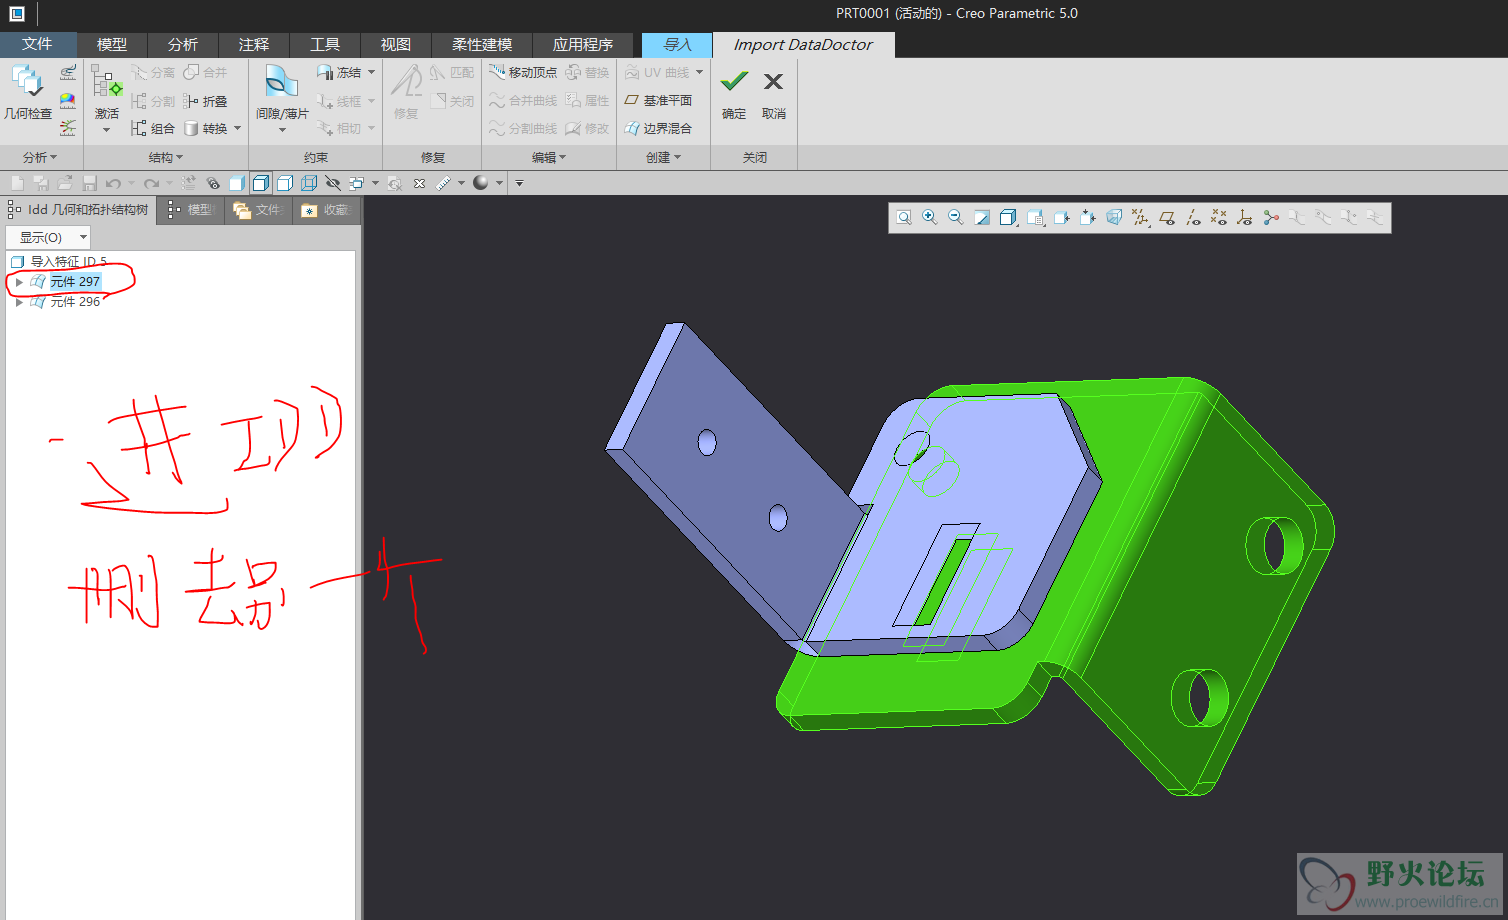Screen dimensions: 1508x920
Task: Click the zoom in magnifier icon
Action: pyautogui.click(x=930, y=217)
